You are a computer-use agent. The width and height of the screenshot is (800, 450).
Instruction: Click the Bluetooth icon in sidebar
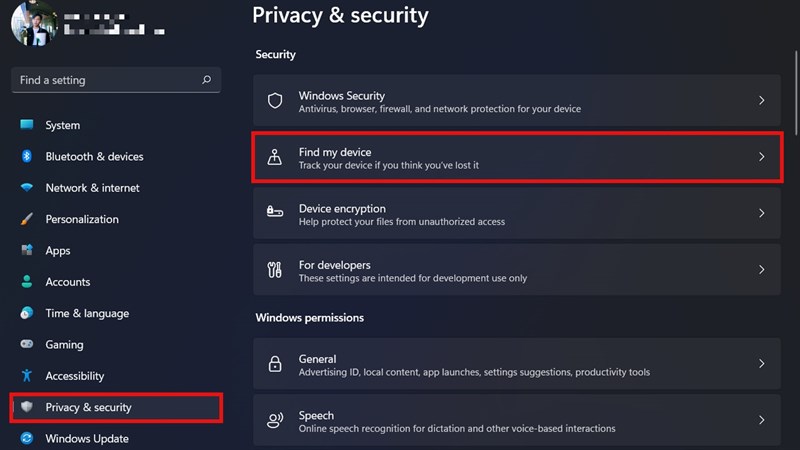point(27,156)
